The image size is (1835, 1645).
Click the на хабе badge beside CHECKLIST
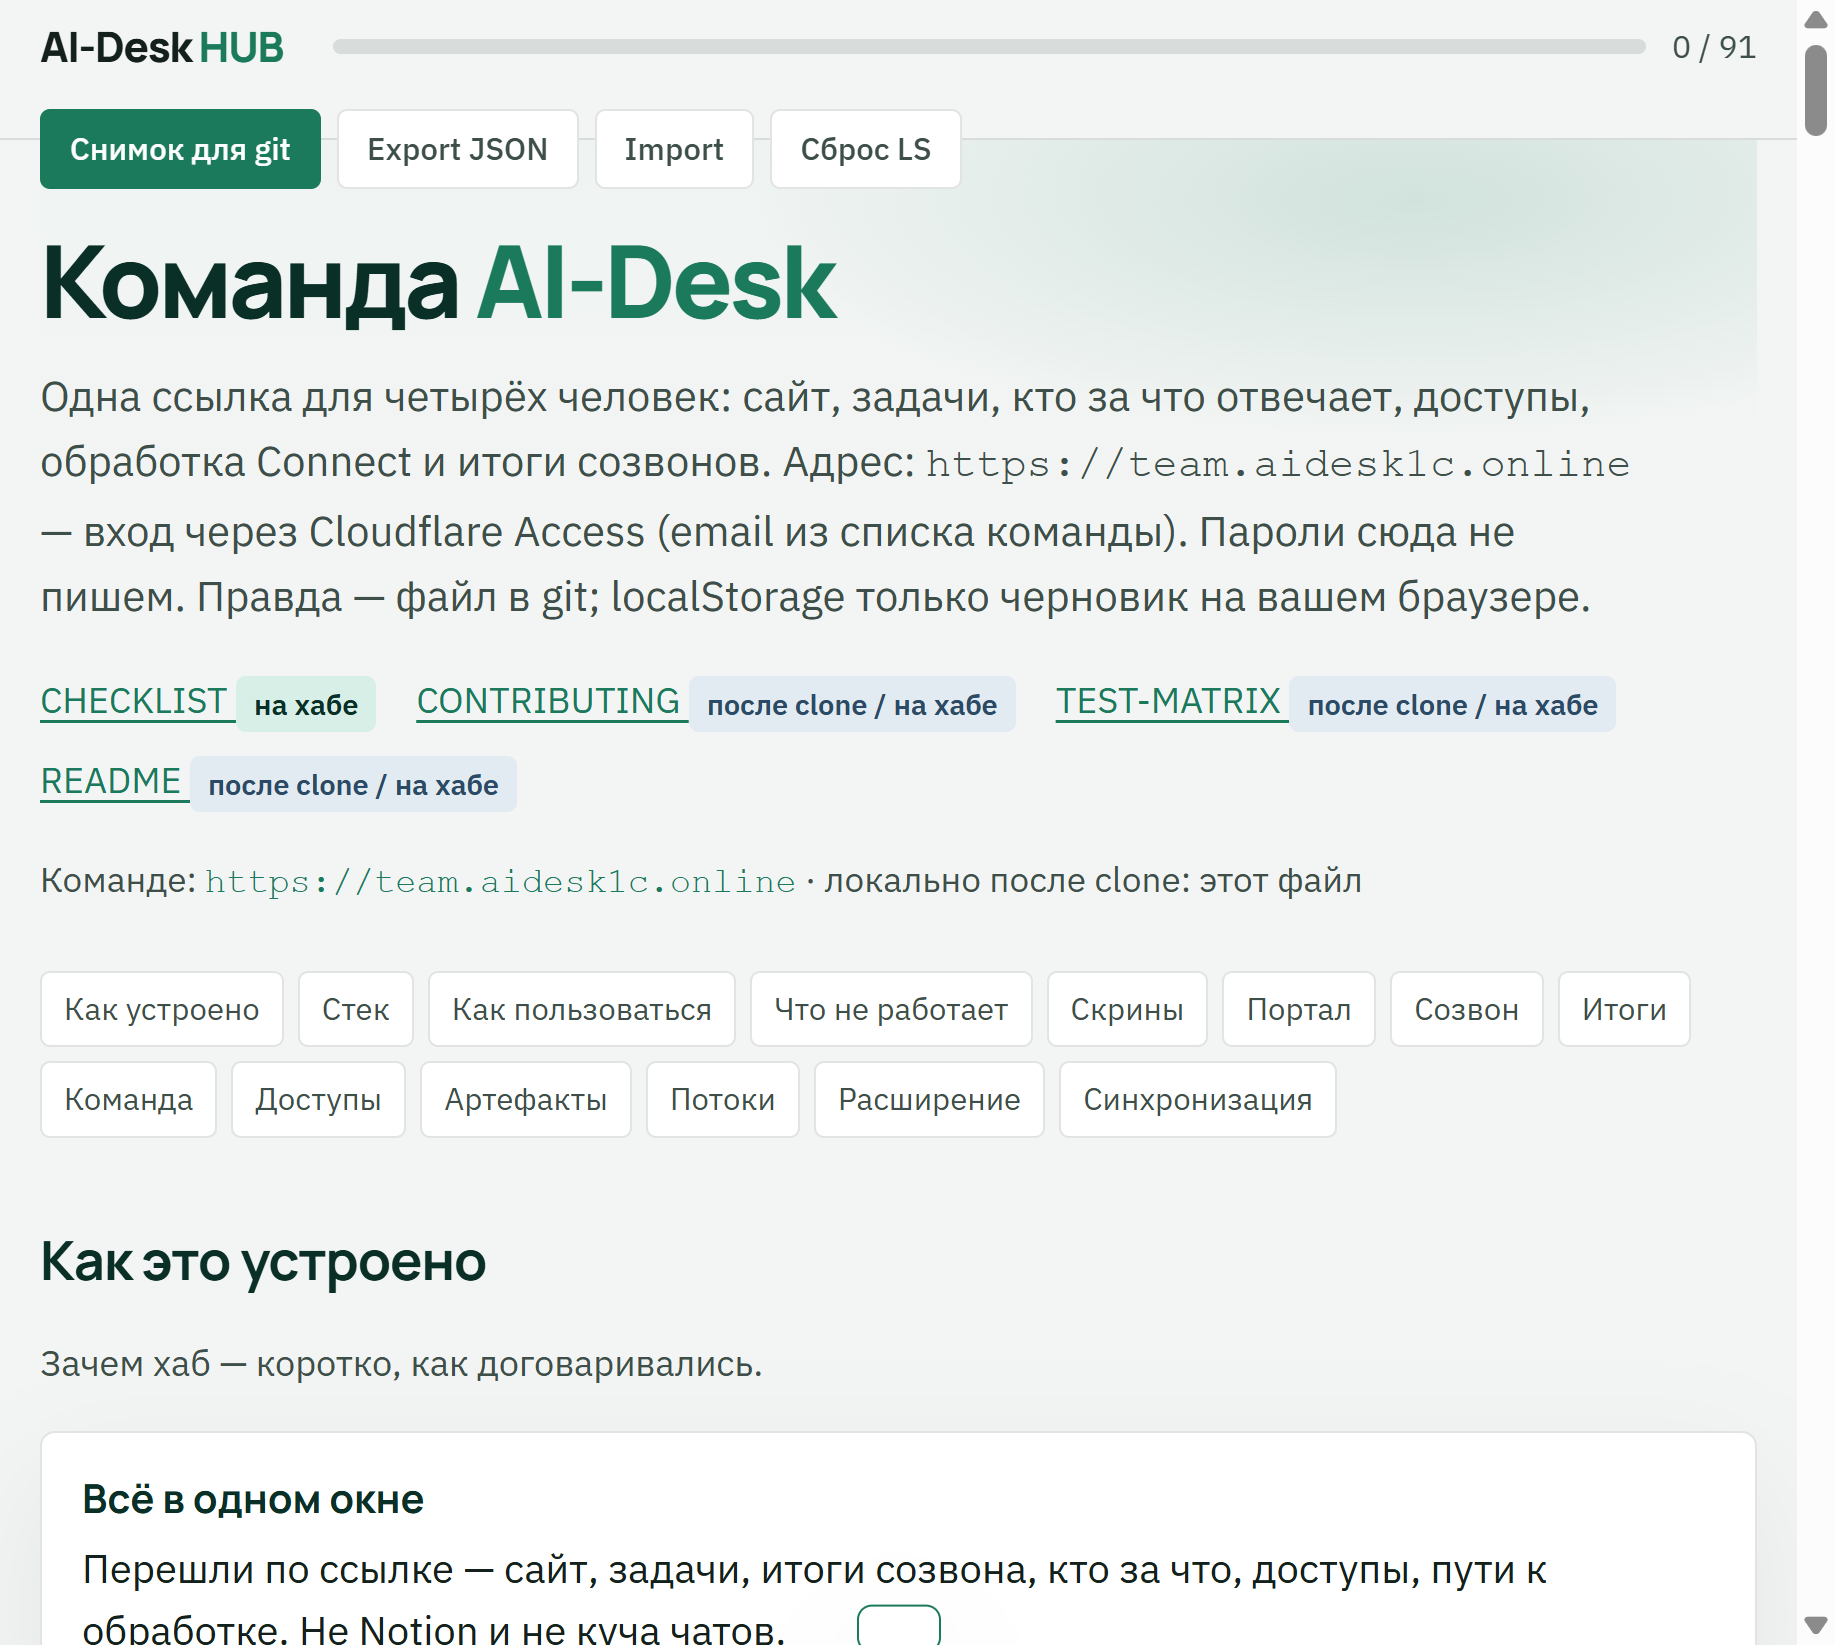306,705
